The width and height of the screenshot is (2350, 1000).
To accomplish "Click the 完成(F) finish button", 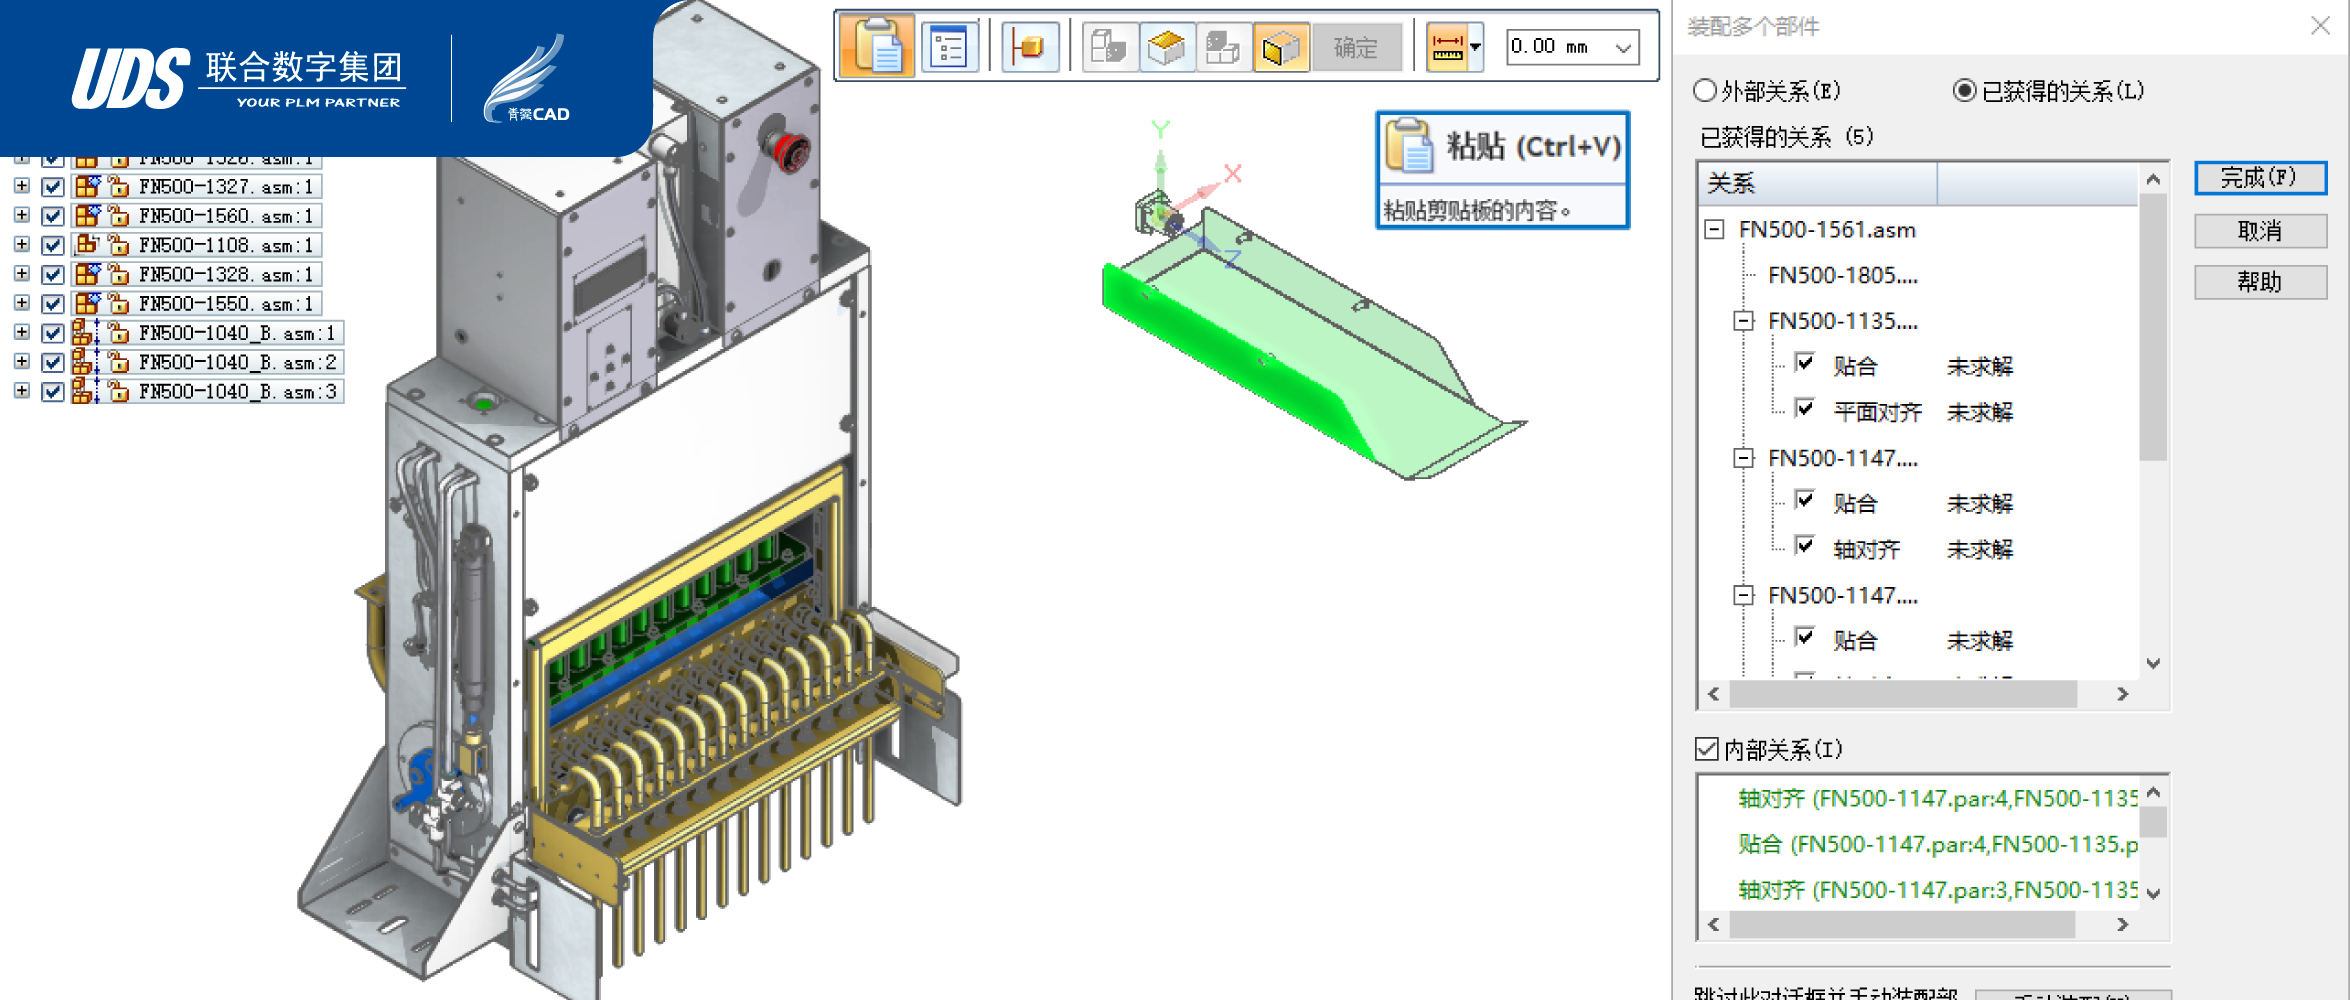I will (x=2259, y=178).
